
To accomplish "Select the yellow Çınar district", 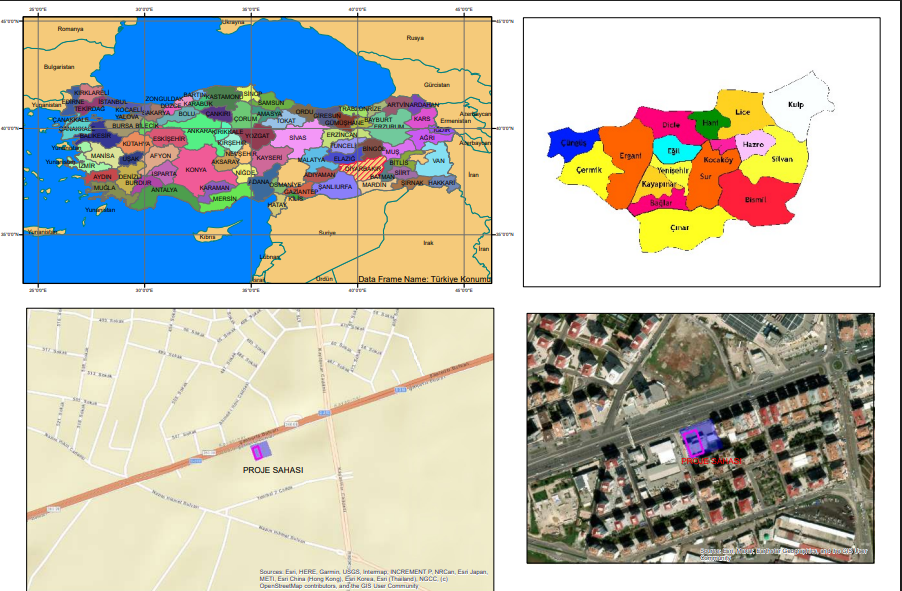I will click(679, 228).
